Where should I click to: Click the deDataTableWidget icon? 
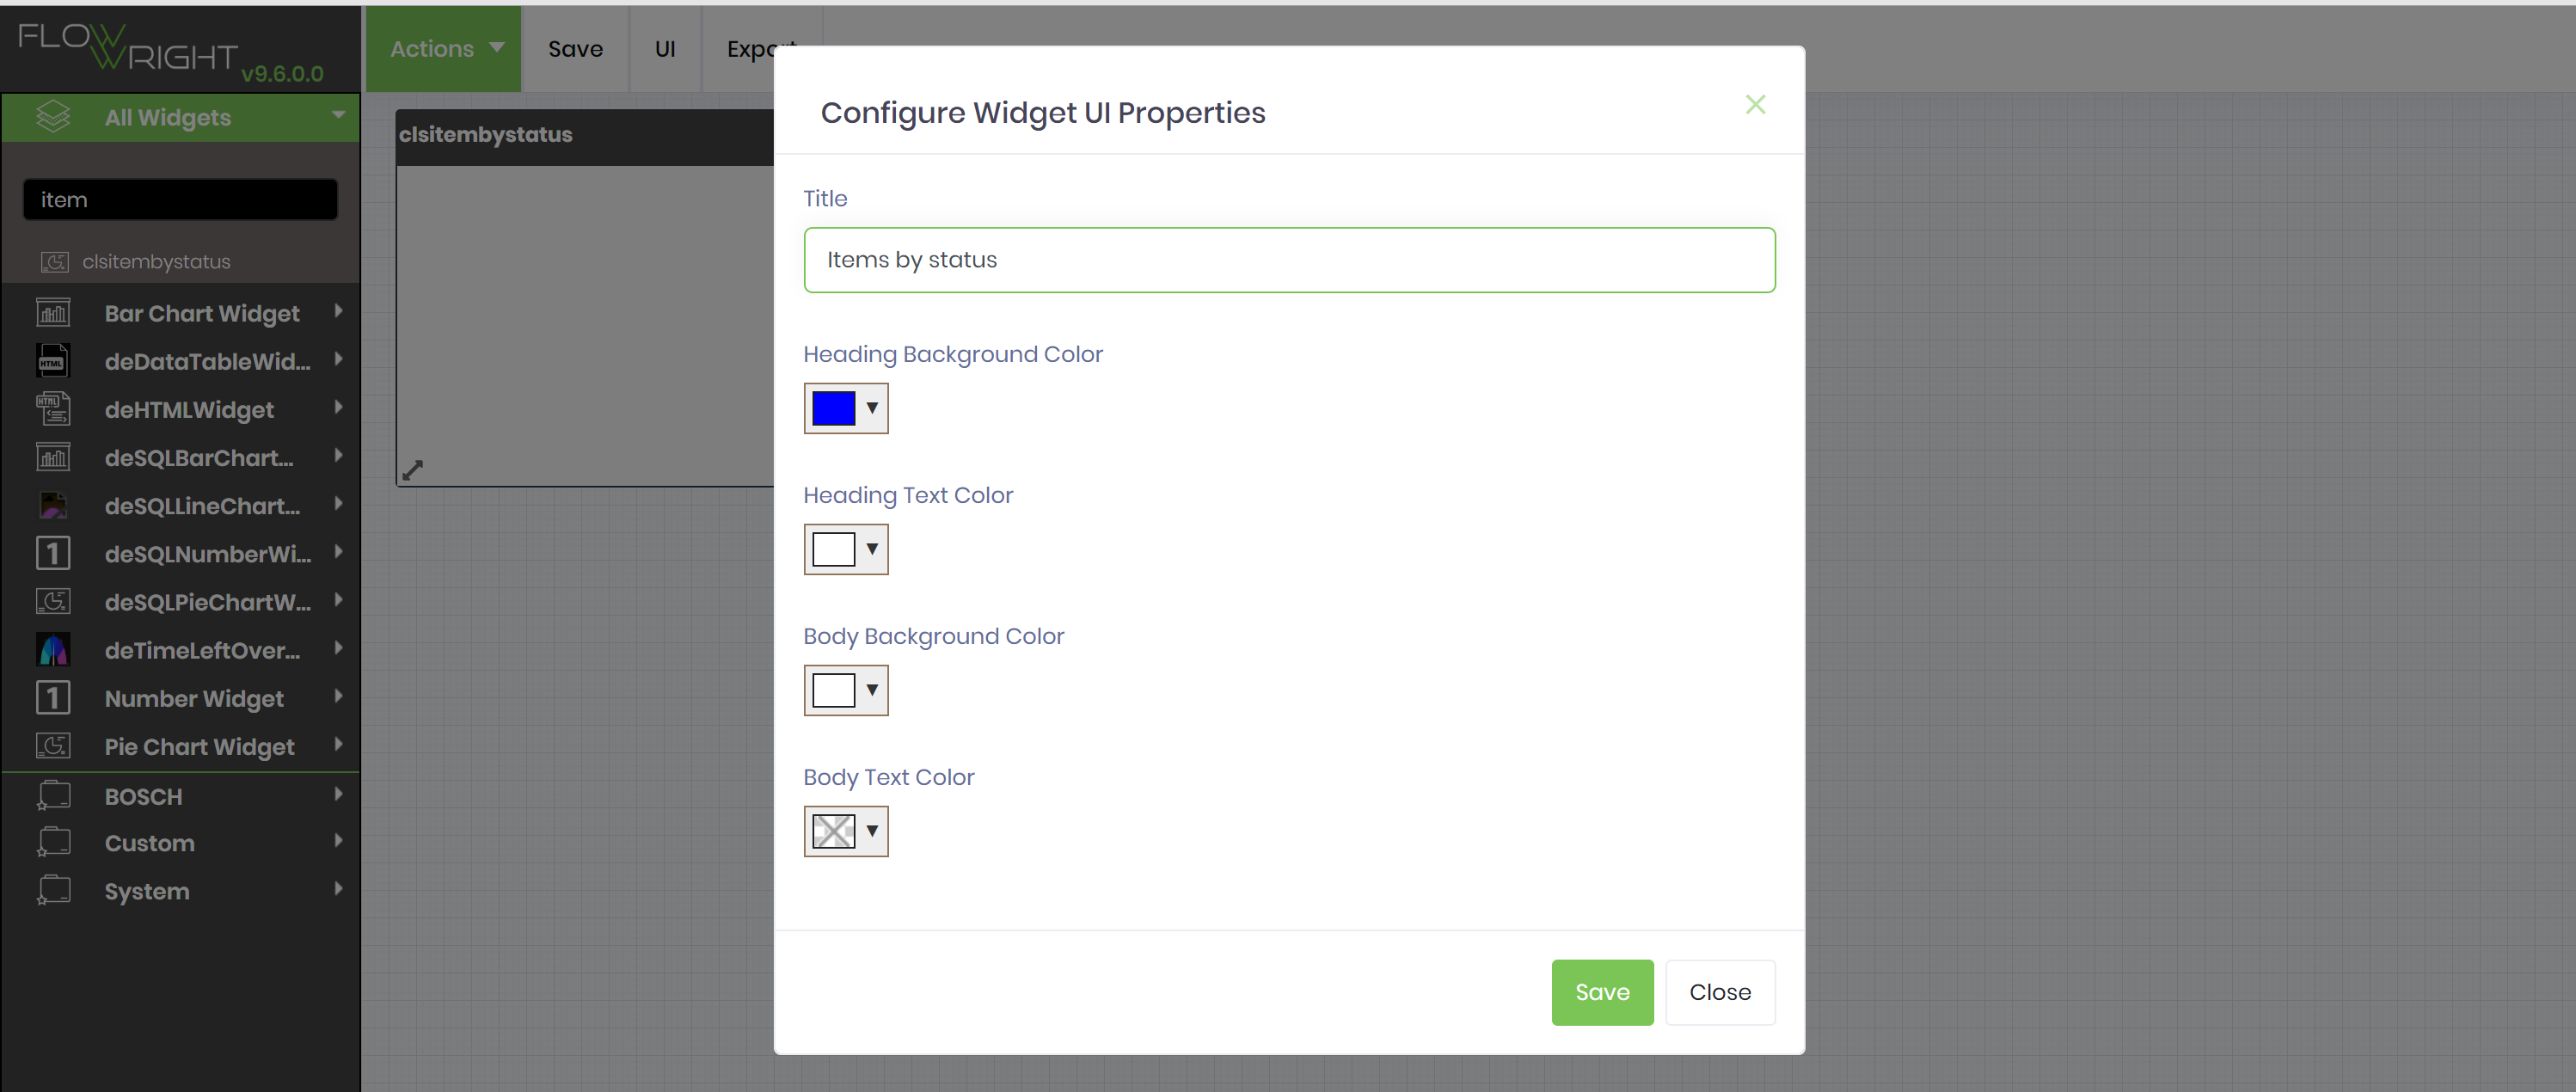pyautogui.click(x=53, y=360)
